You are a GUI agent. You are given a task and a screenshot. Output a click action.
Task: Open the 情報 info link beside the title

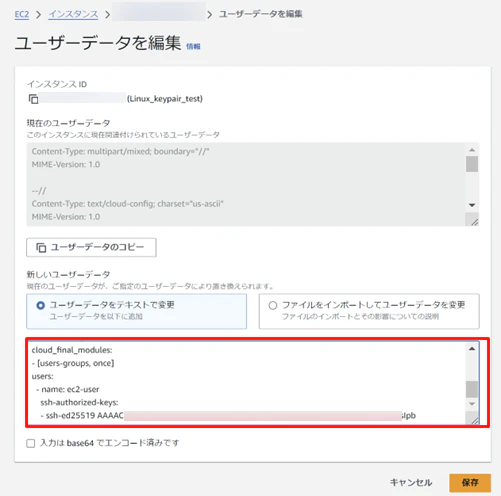pos(193,46)
